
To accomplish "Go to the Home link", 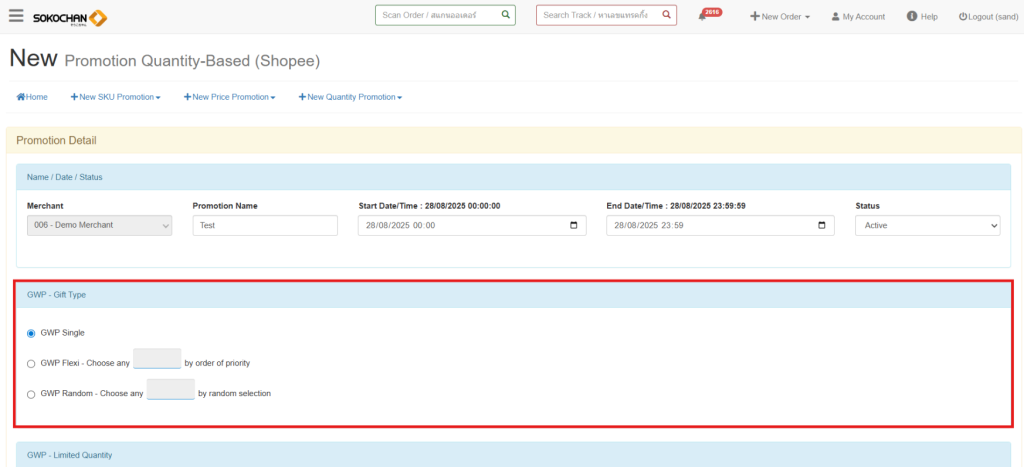I will click(32, 97).
